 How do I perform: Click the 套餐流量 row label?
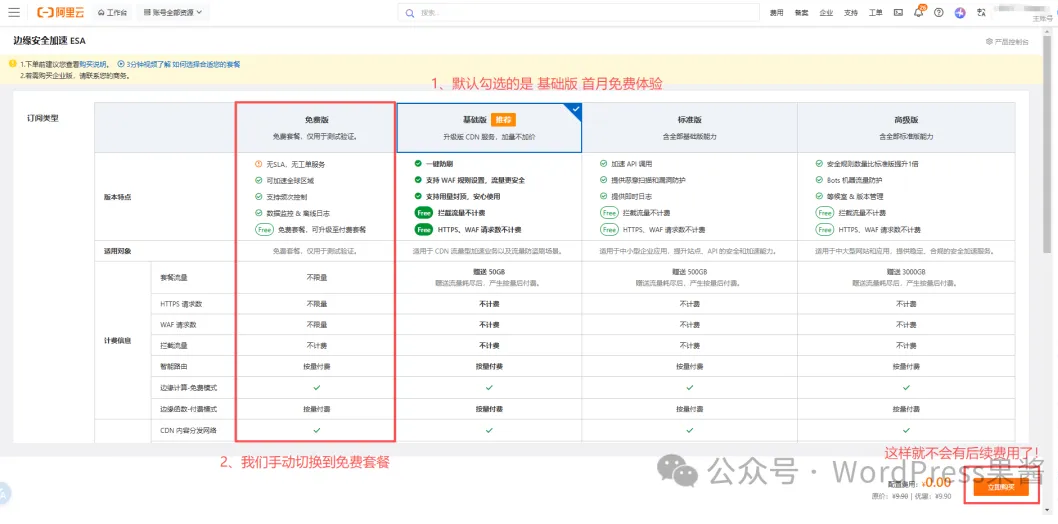174,277
